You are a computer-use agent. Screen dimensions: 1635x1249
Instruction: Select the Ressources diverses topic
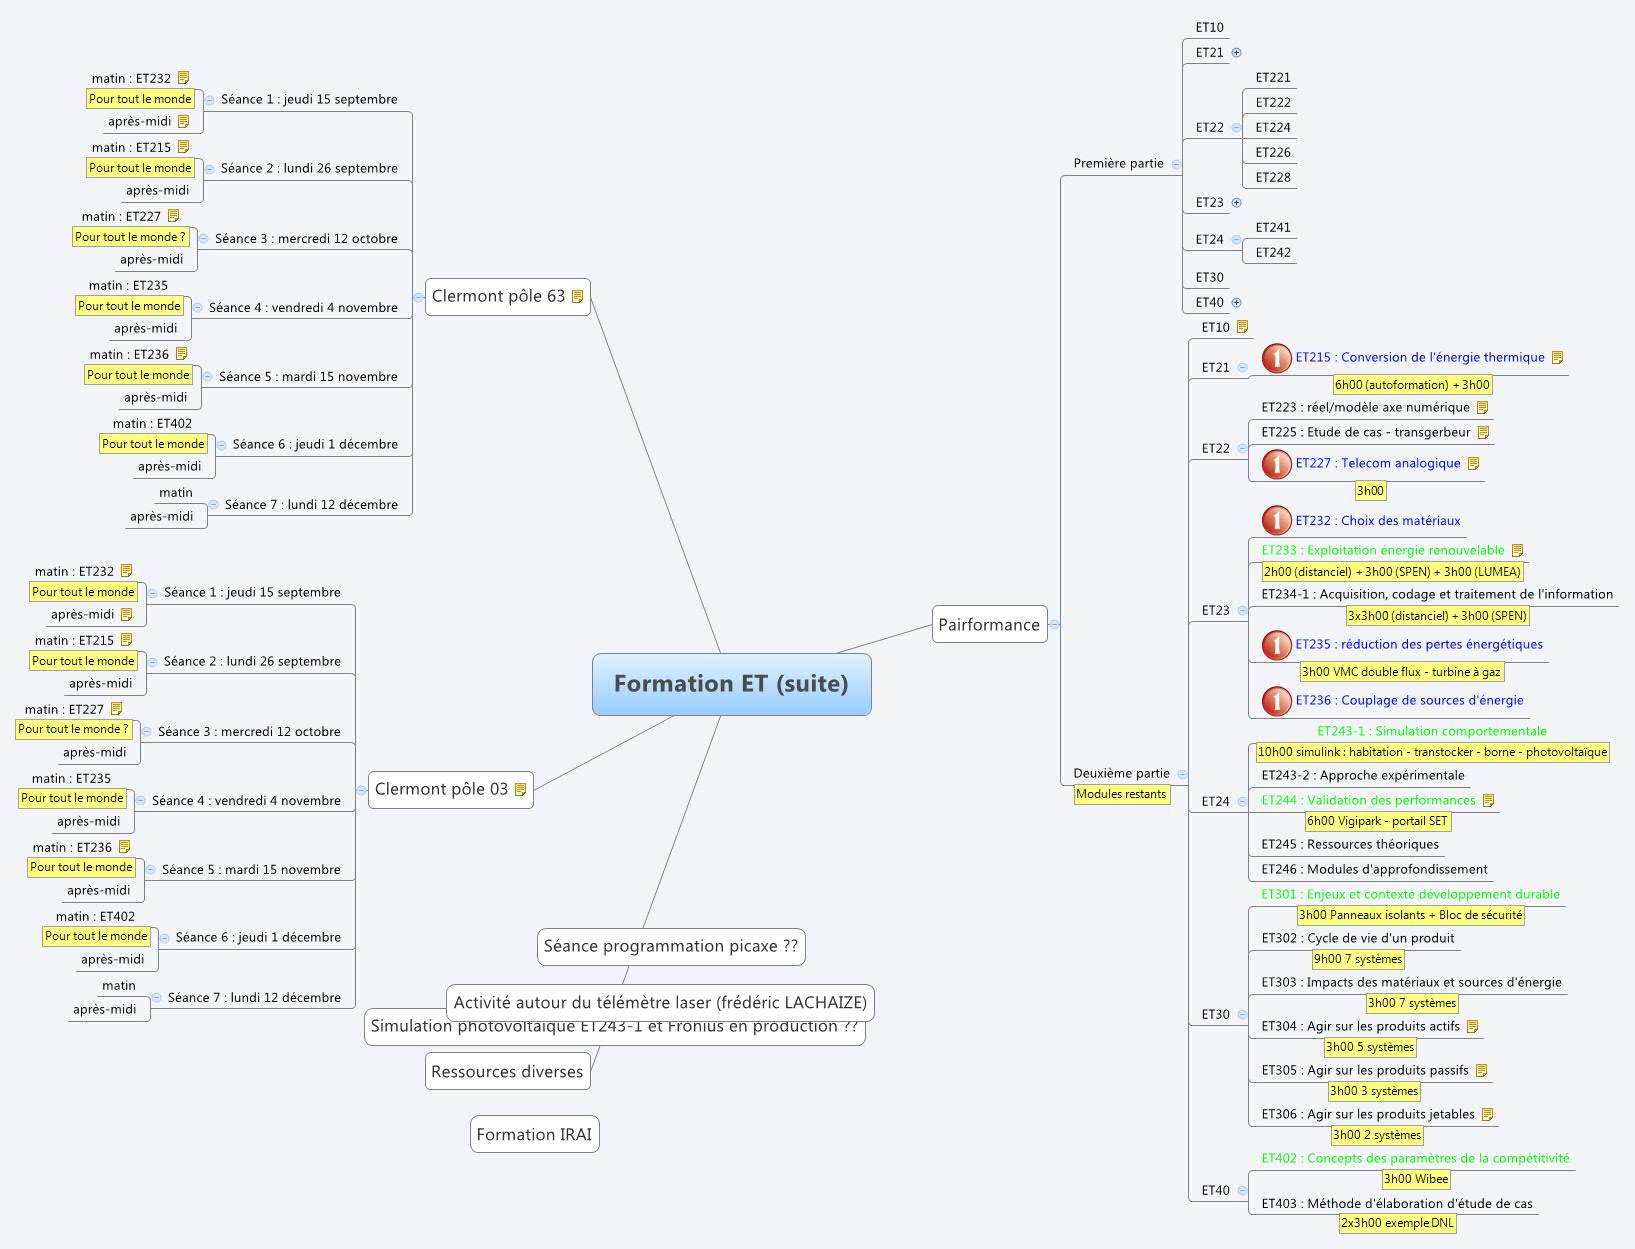507,1072
